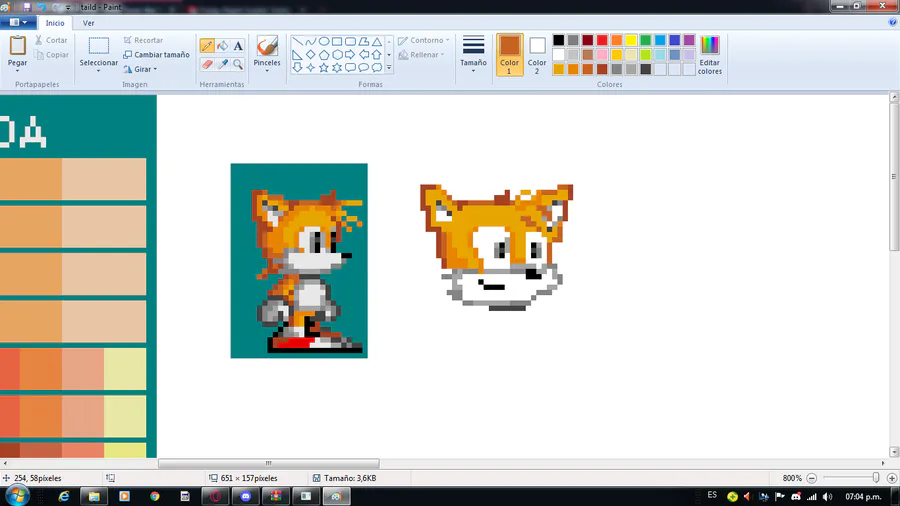Click Recortar (crop) button
Viewport: 900px width, 506px height.
coord(143,40)
